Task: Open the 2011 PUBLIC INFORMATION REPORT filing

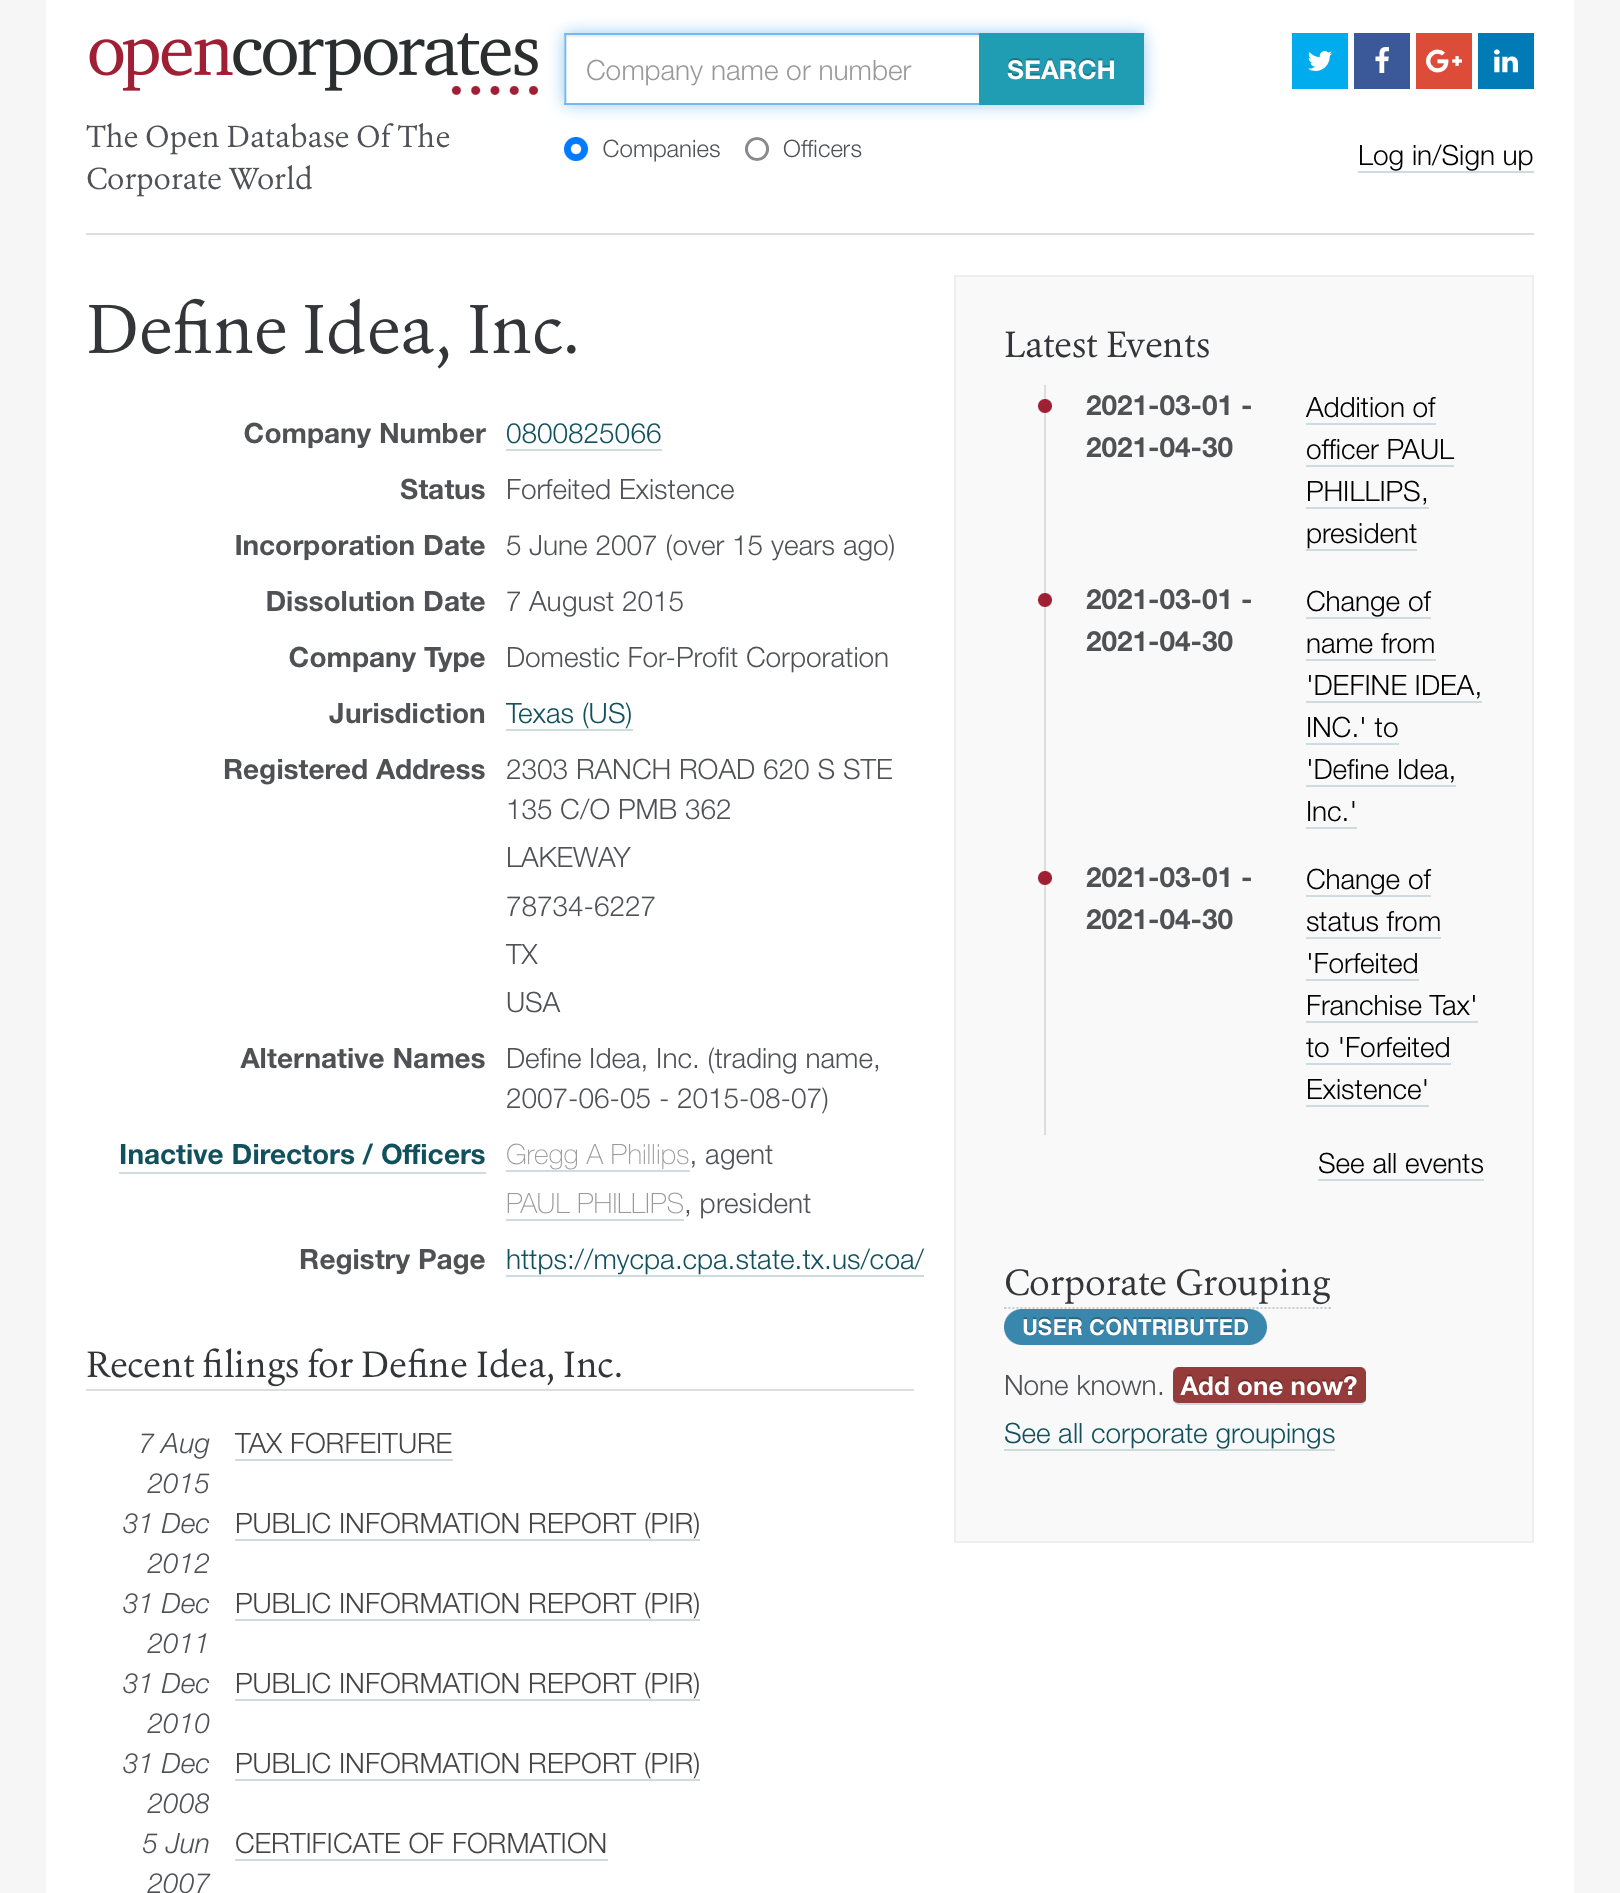Action: pyautogui.click(x=467, y=1604)
